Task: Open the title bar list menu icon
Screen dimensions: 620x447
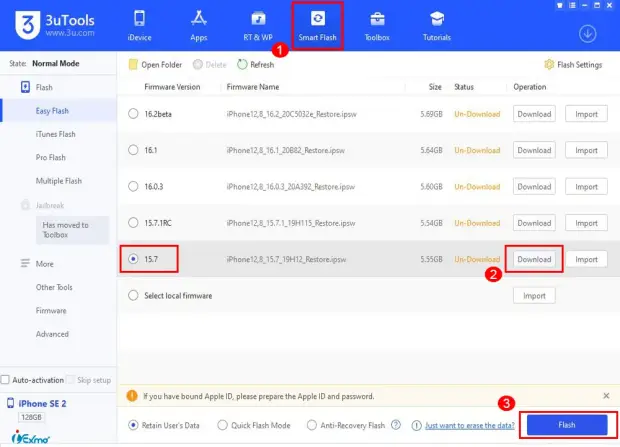Action: pyautogui.click(x=572, y=5)
